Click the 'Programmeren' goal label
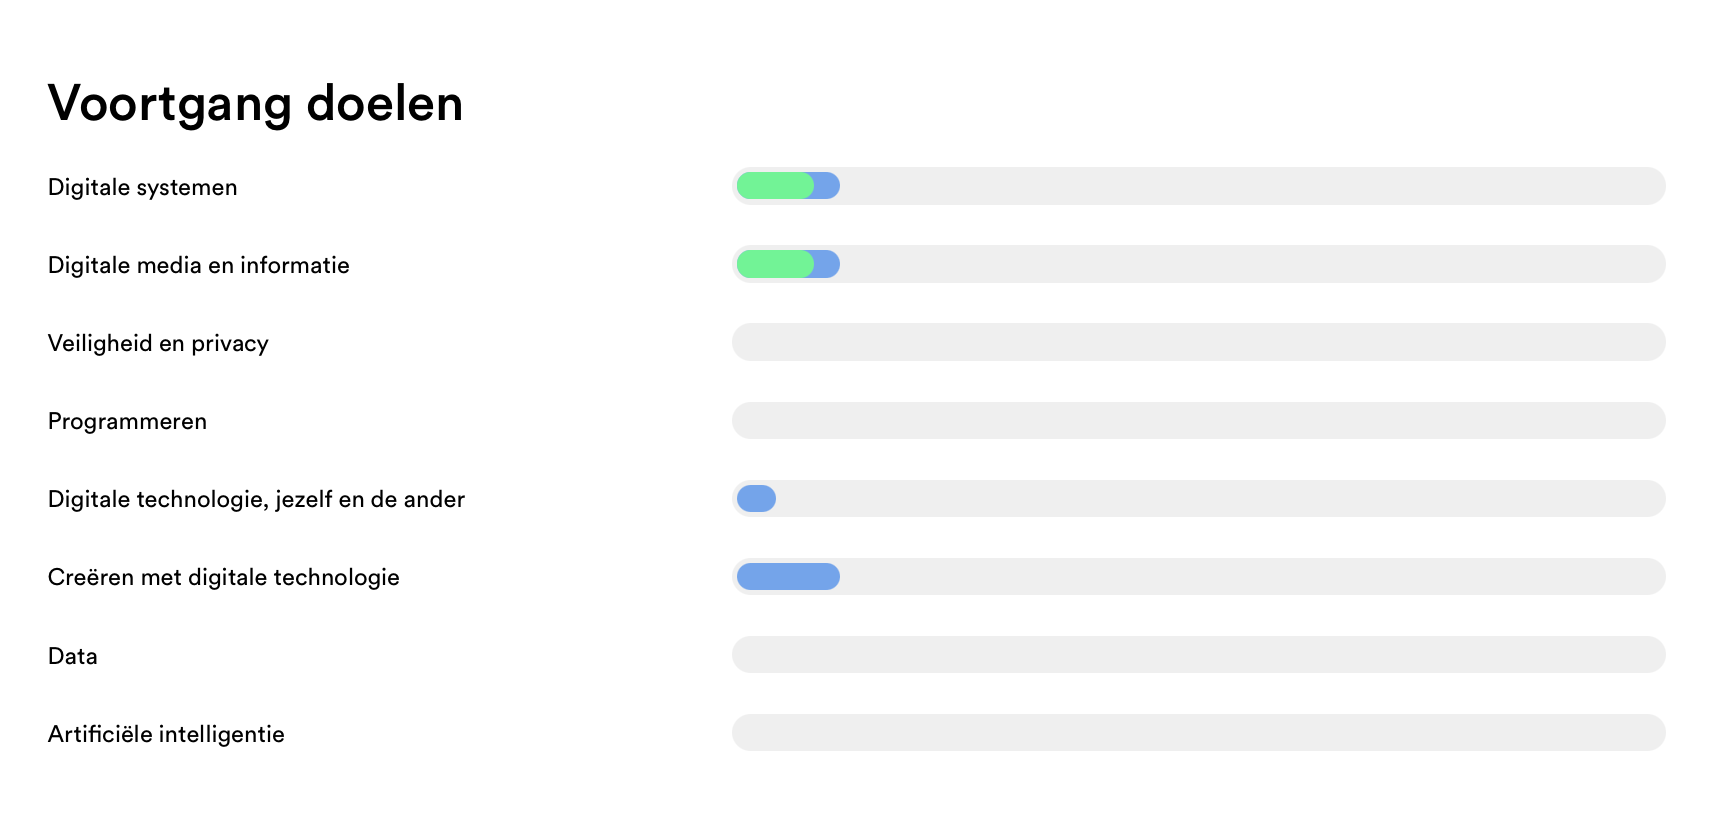 127,421
